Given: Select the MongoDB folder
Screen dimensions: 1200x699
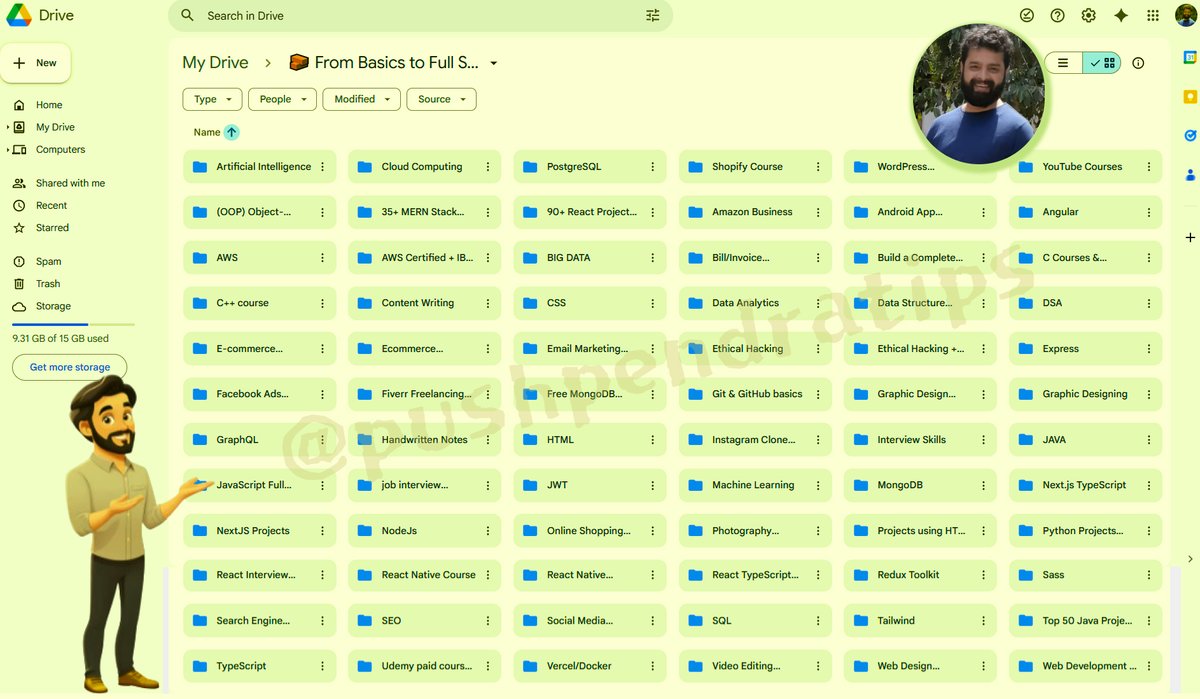Looking at the screenshot, I should (920, 485).
